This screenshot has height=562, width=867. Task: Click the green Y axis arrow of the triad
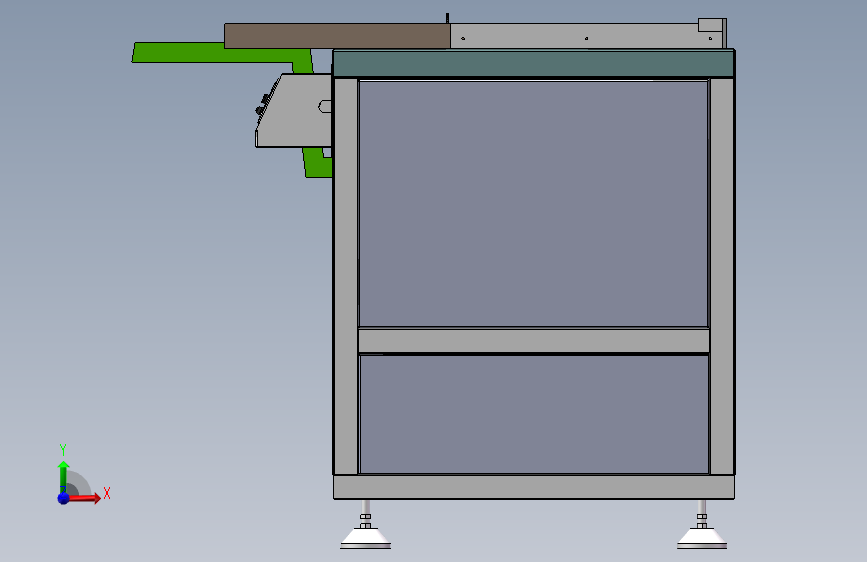[63, 477]
